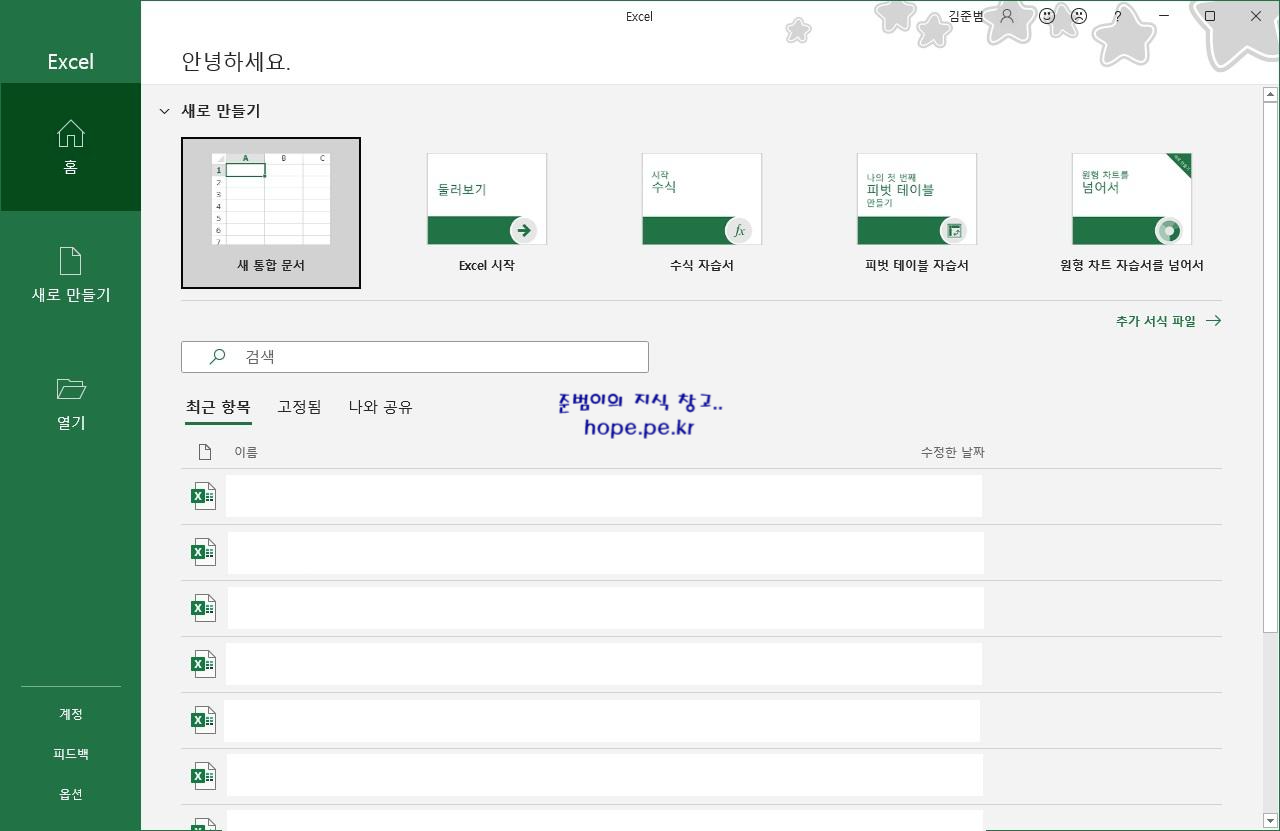Switch to the 최근 항목 tab
The height and width of the screenshot is (831, 1280).
coord(218,407)
